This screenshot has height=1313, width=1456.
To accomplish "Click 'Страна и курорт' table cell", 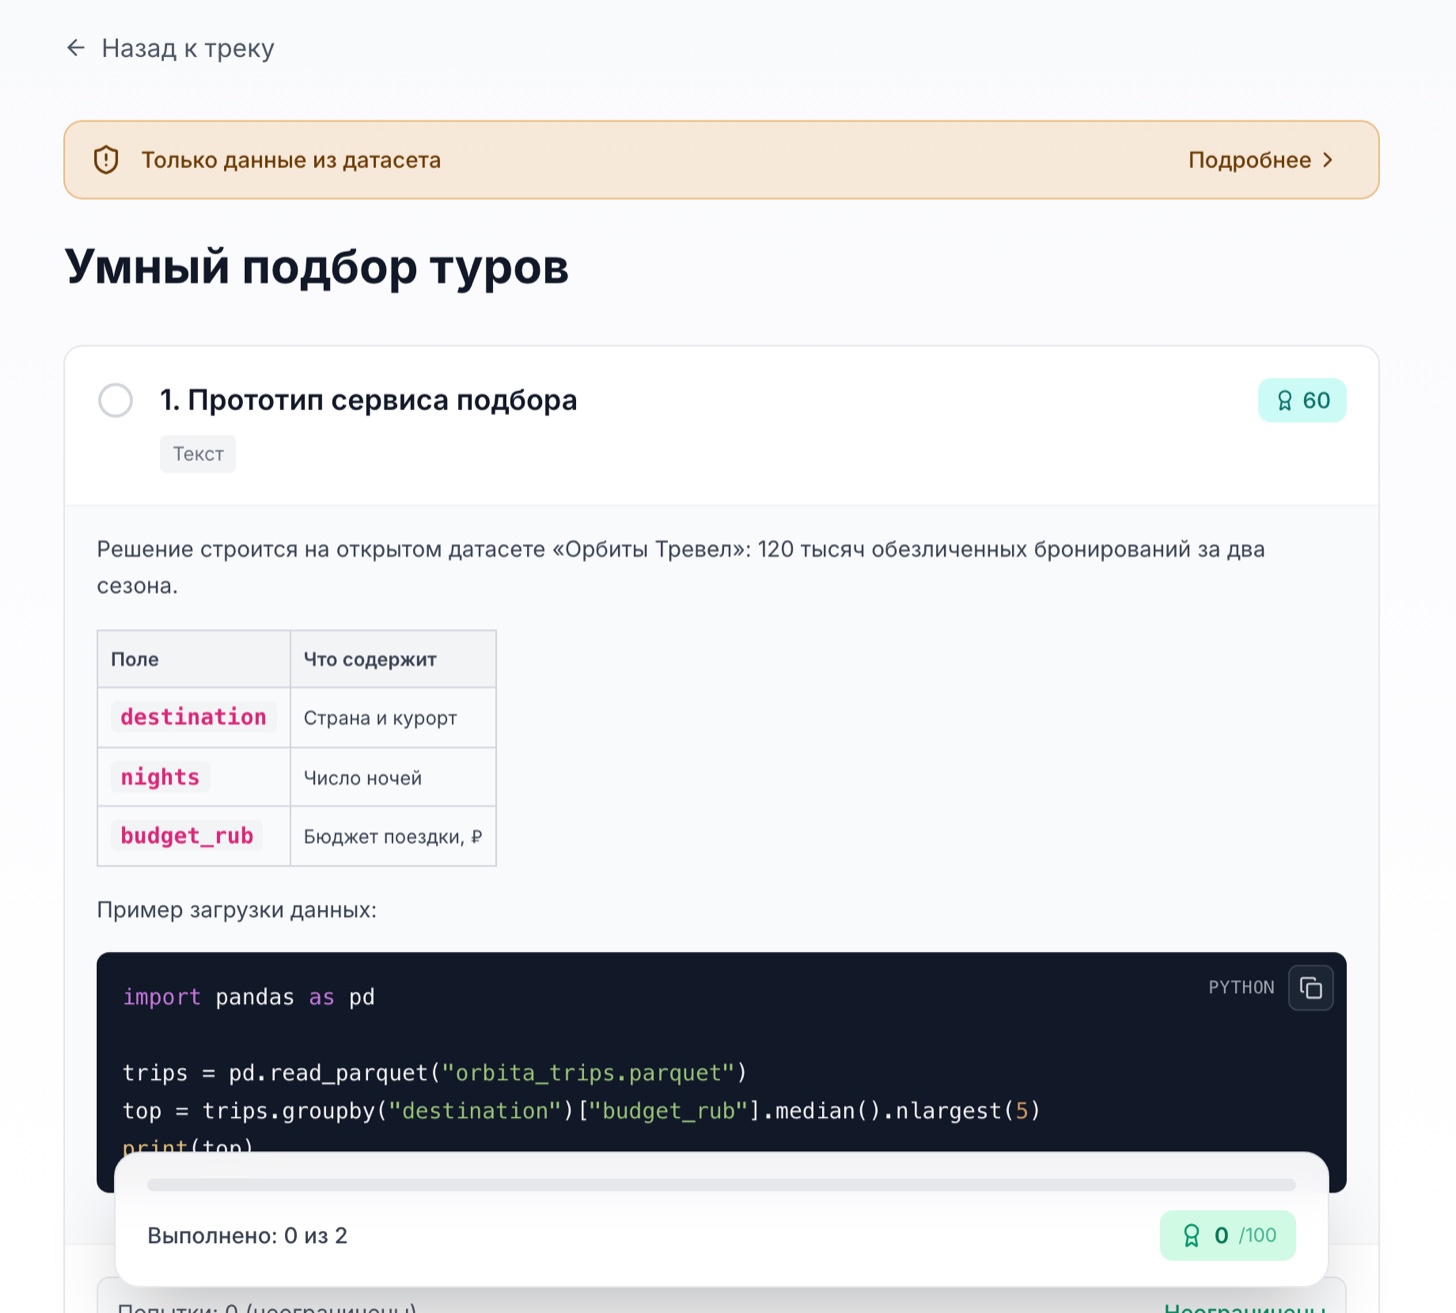I will tap(393, 718).
